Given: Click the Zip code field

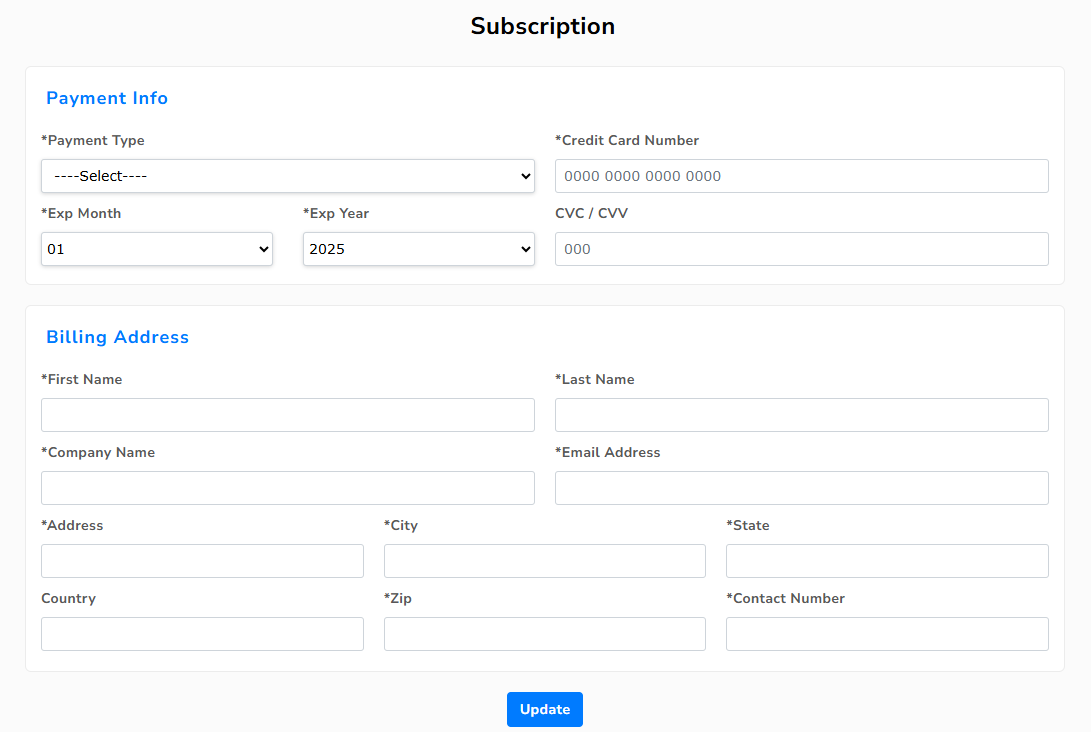Looking at the screenshot, I should point(544,634).
